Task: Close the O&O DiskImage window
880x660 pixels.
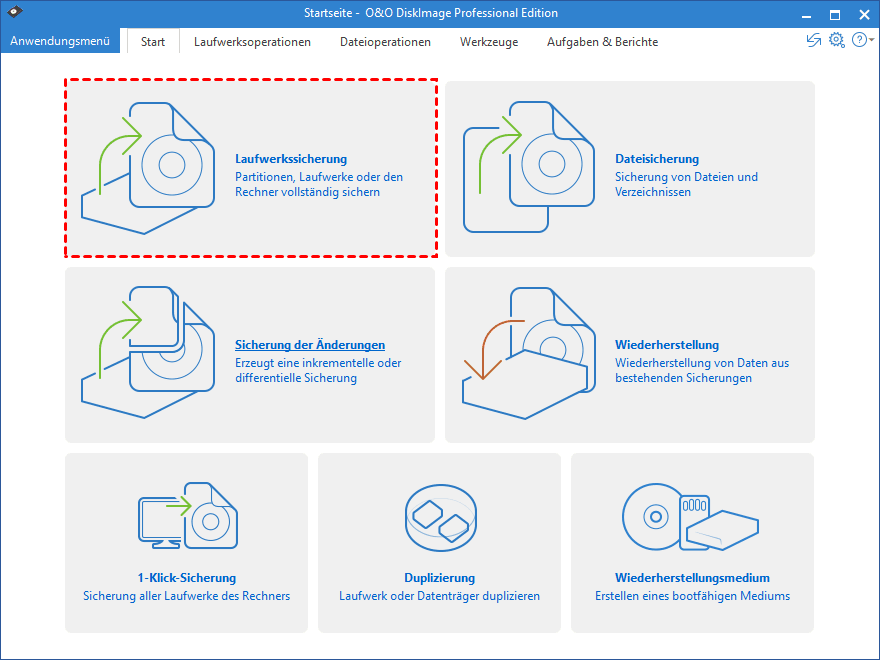Action: click(x=864, y=15)
